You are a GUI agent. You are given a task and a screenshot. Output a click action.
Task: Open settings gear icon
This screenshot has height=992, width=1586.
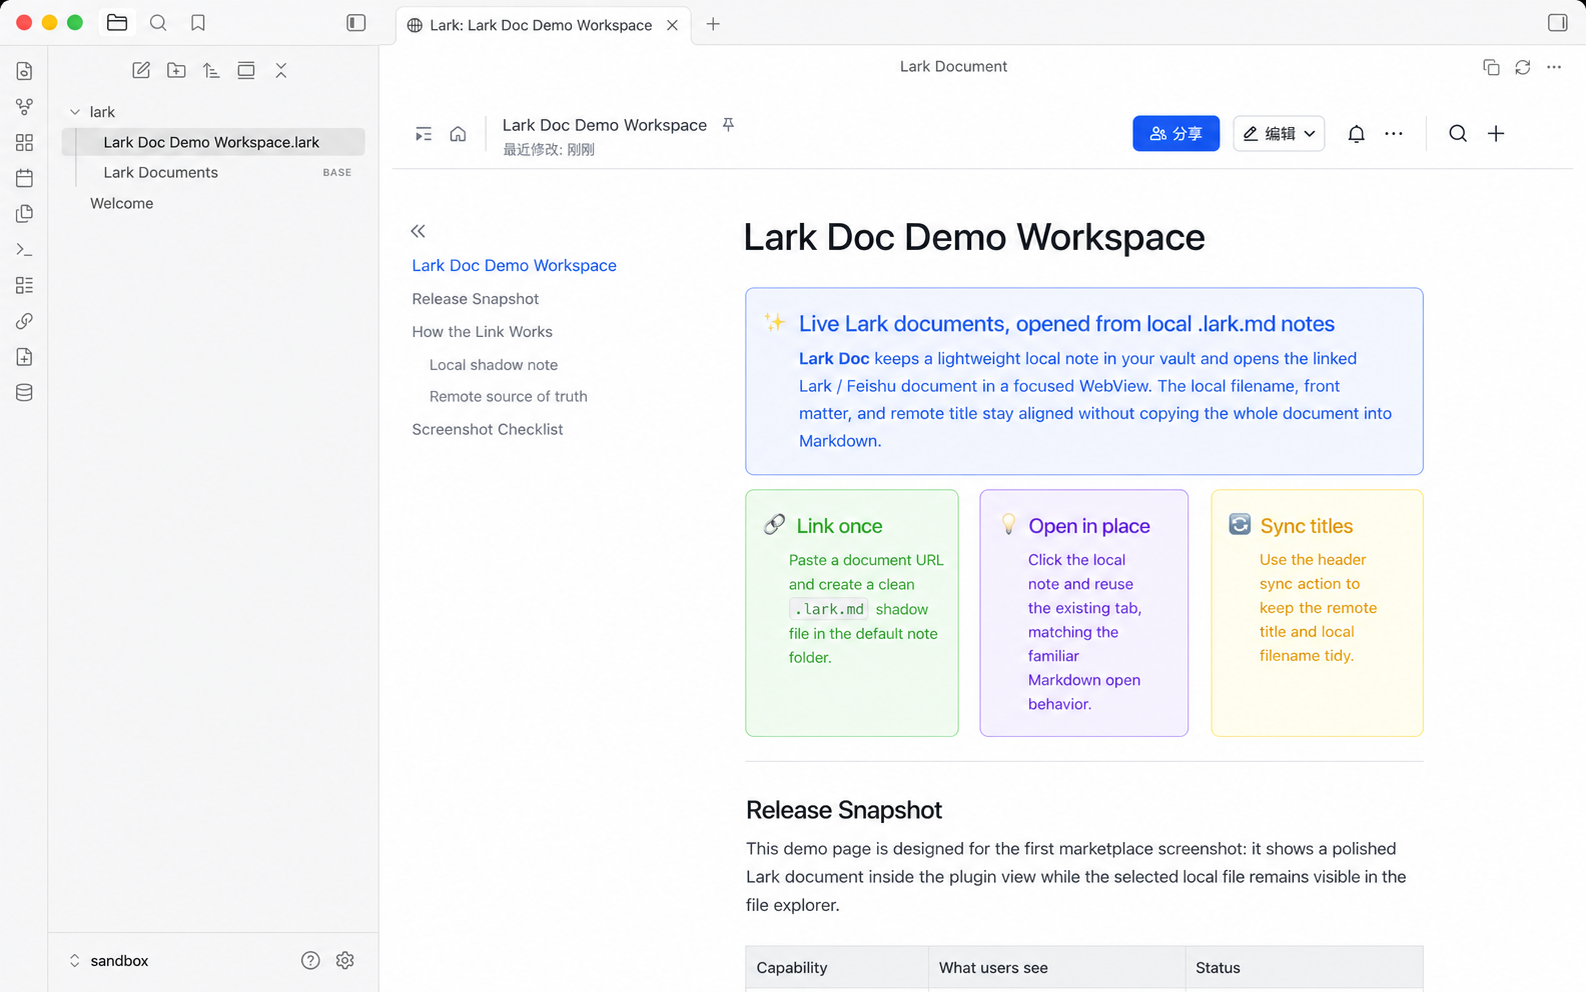(345, 960)
